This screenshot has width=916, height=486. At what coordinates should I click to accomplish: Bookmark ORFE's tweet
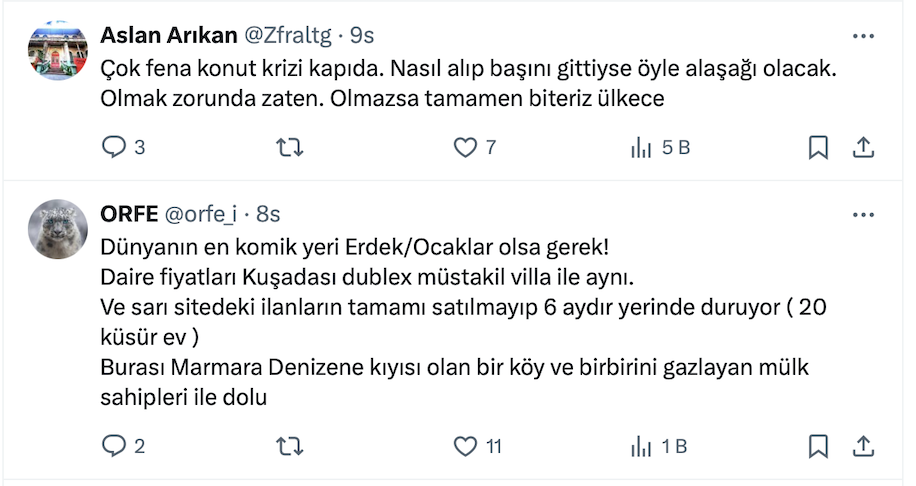click(x=818, y=446)
